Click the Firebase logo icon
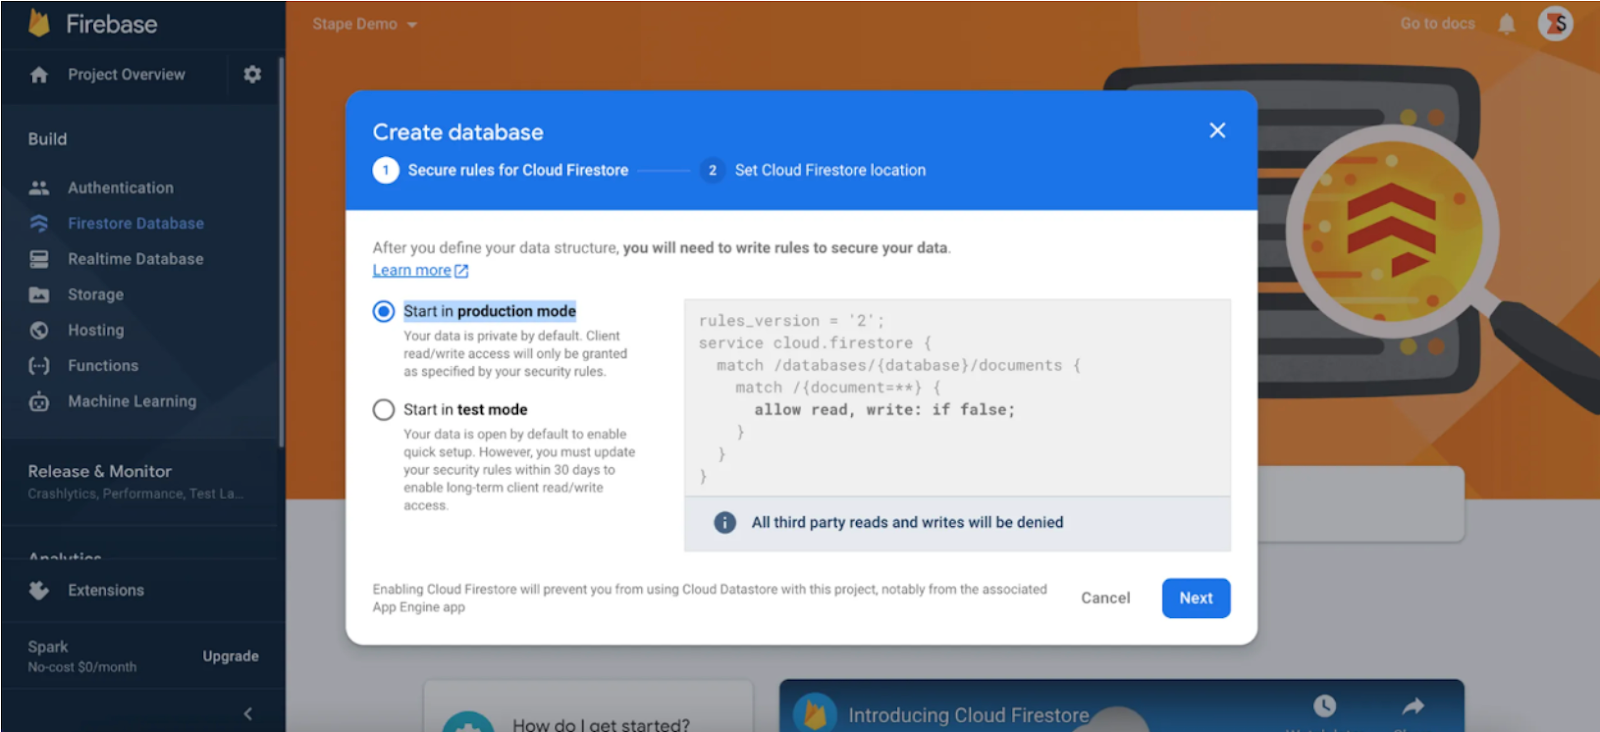This screenshot has height=732, width=1600. (x=39, y=23)
